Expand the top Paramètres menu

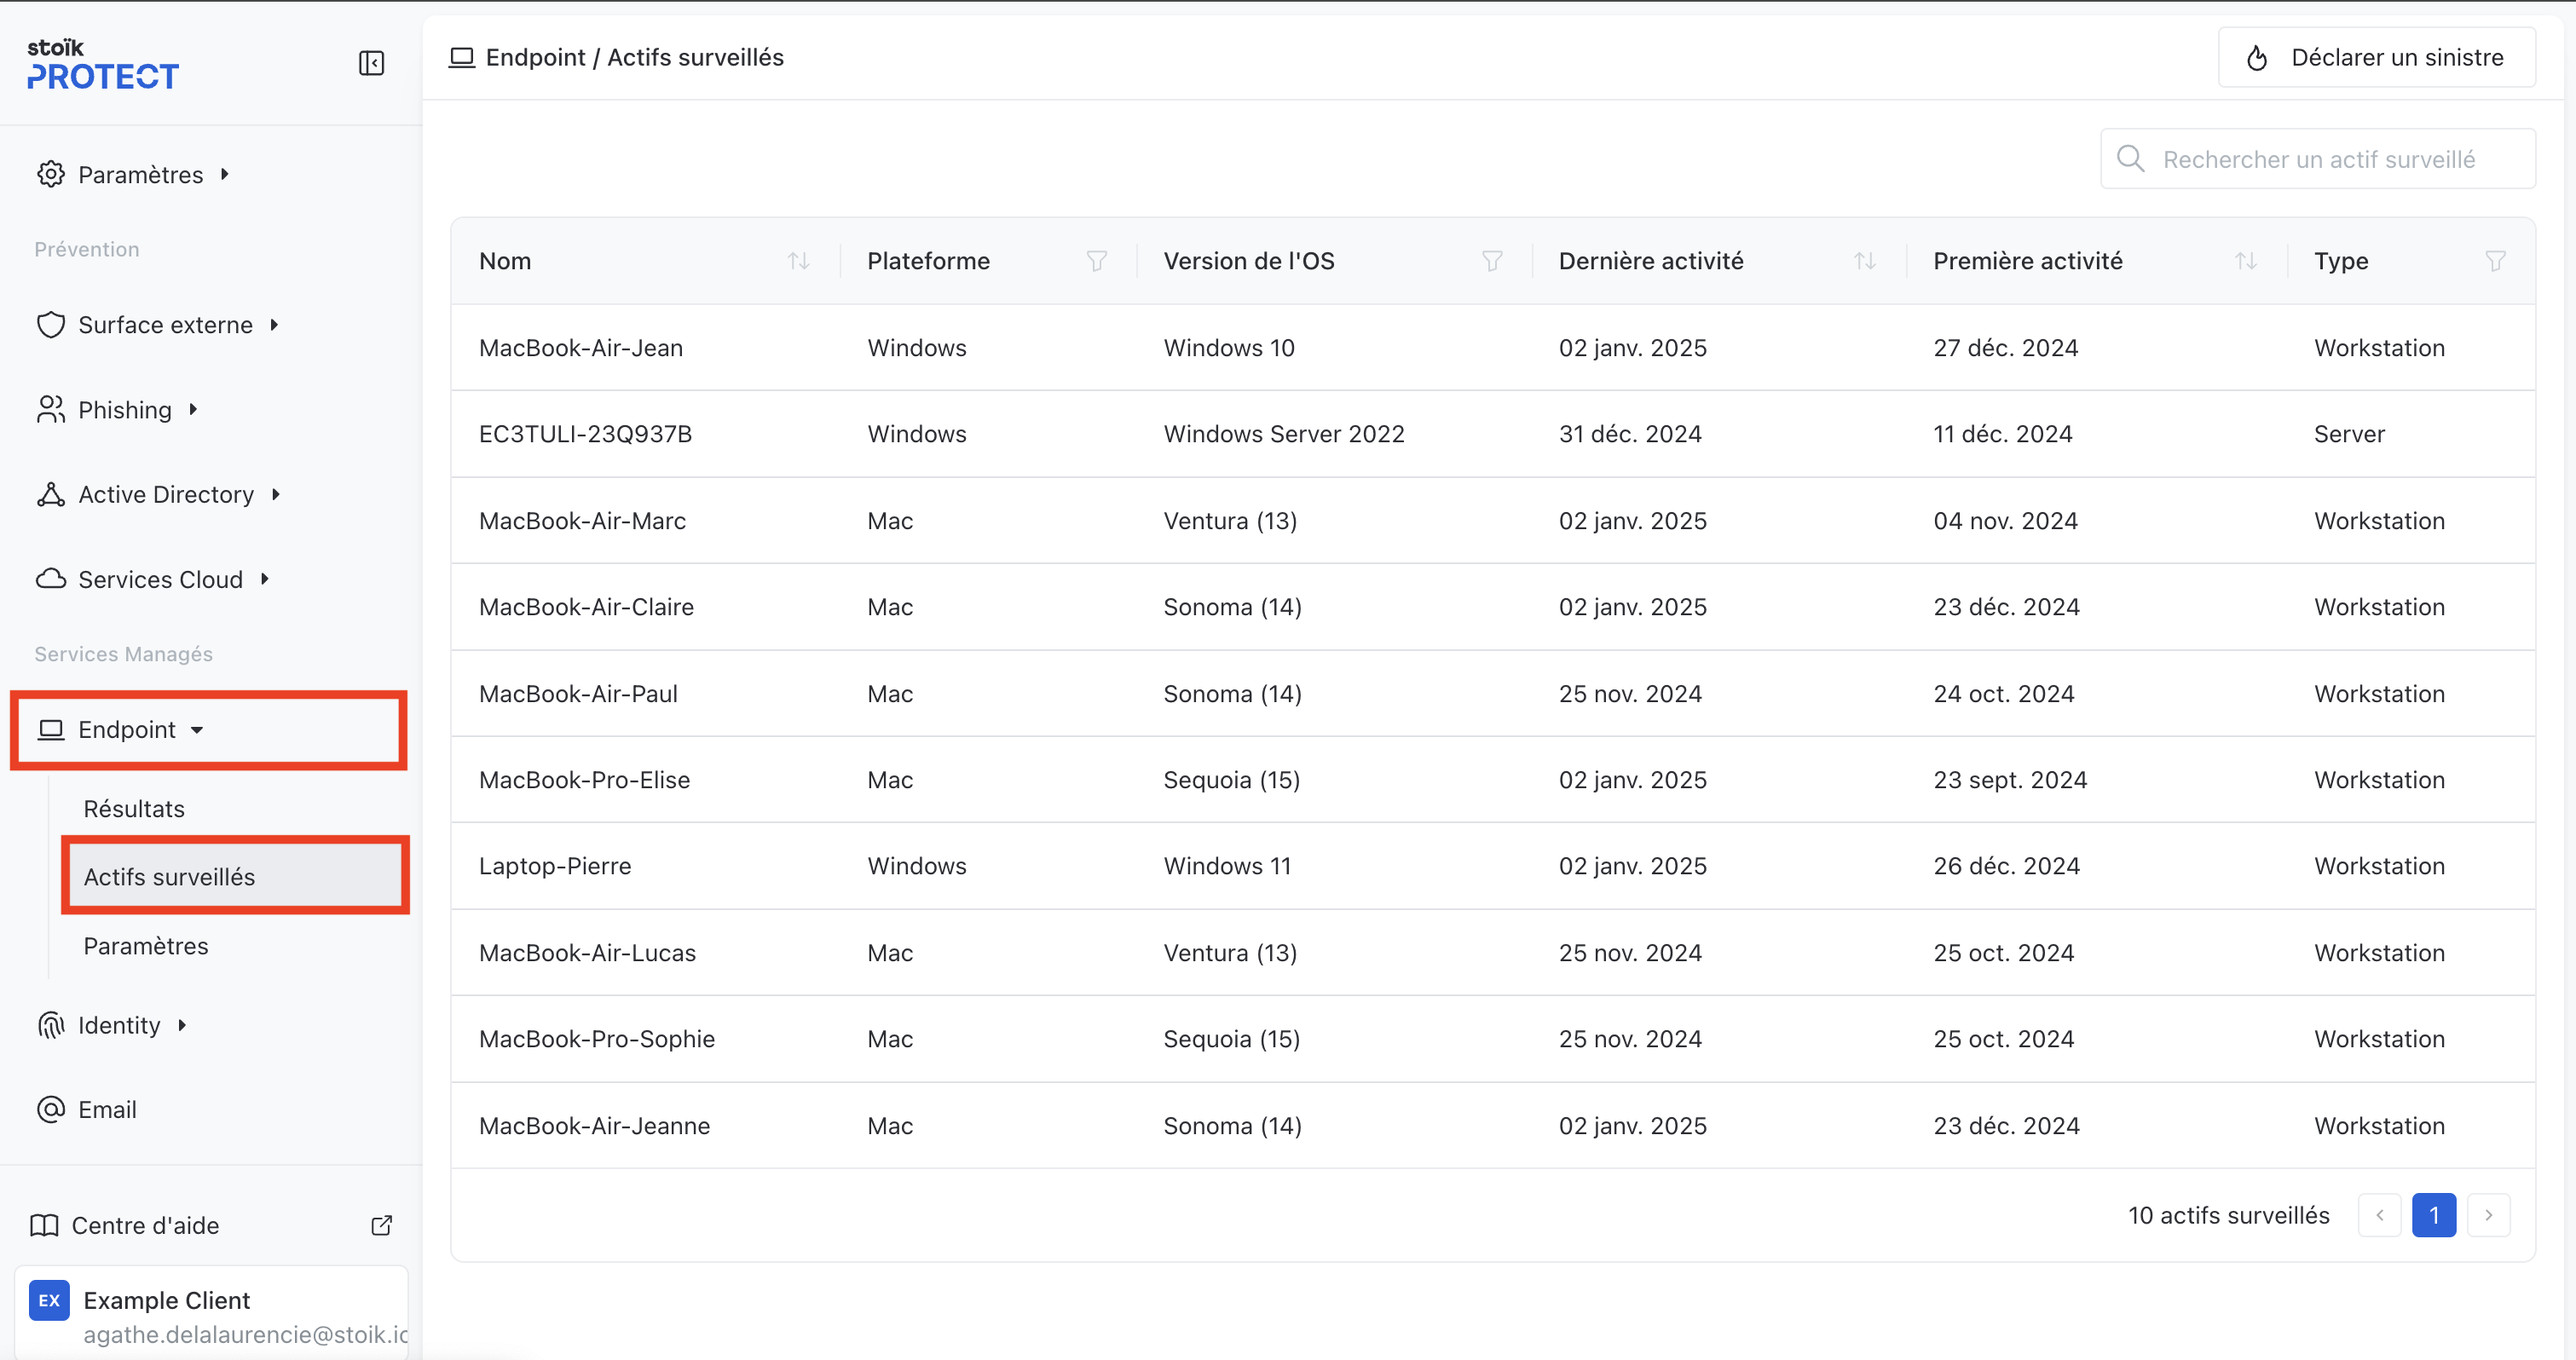140,175
